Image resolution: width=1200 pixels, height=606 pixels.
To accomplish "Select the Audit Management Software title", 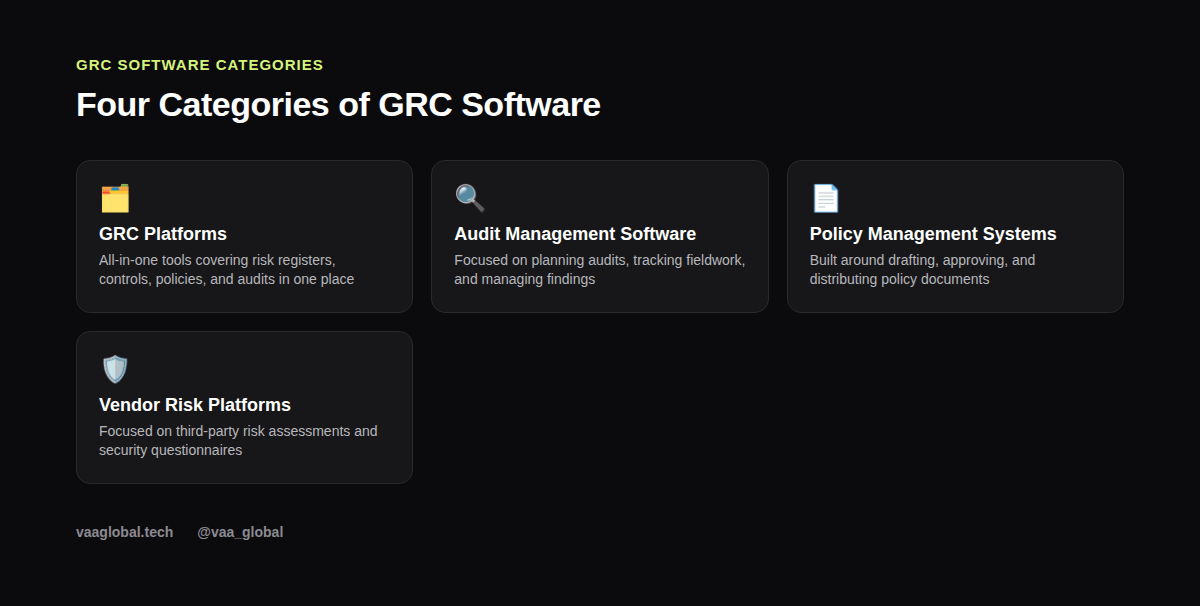I will click(575, 234).
